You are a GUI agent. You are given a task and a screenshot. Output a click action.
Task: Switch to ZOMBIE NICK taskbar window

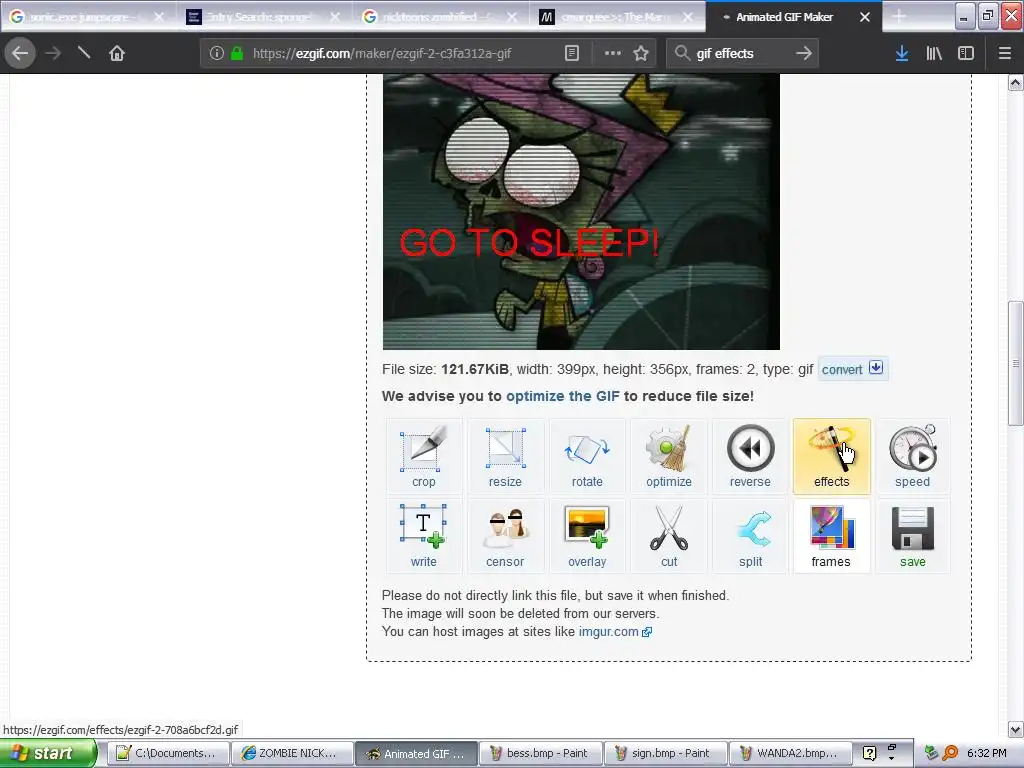click(x=292, y=753)
